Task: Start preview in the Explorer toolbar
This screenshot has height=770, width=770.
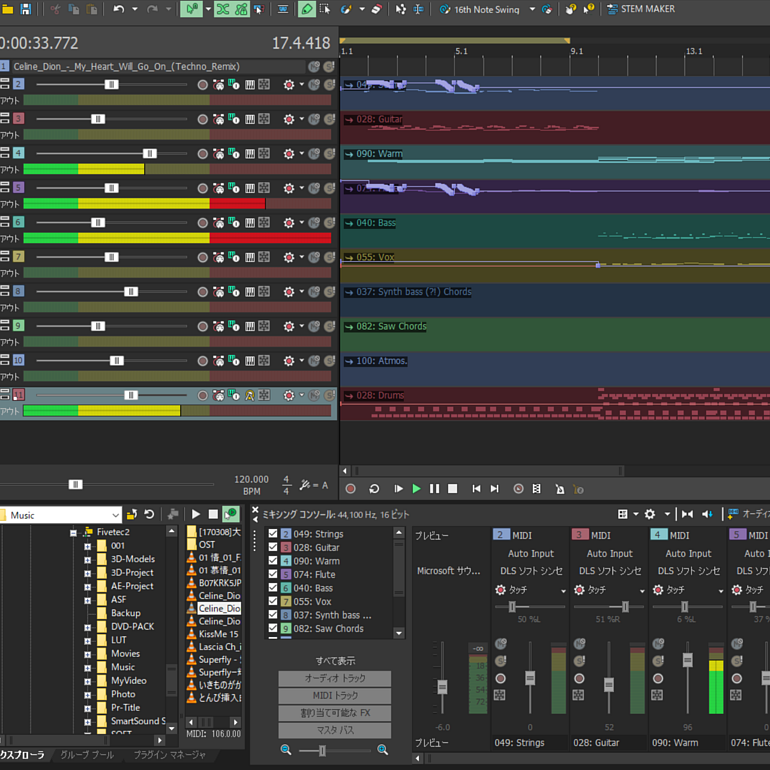Action: click(x=195, y=514)
